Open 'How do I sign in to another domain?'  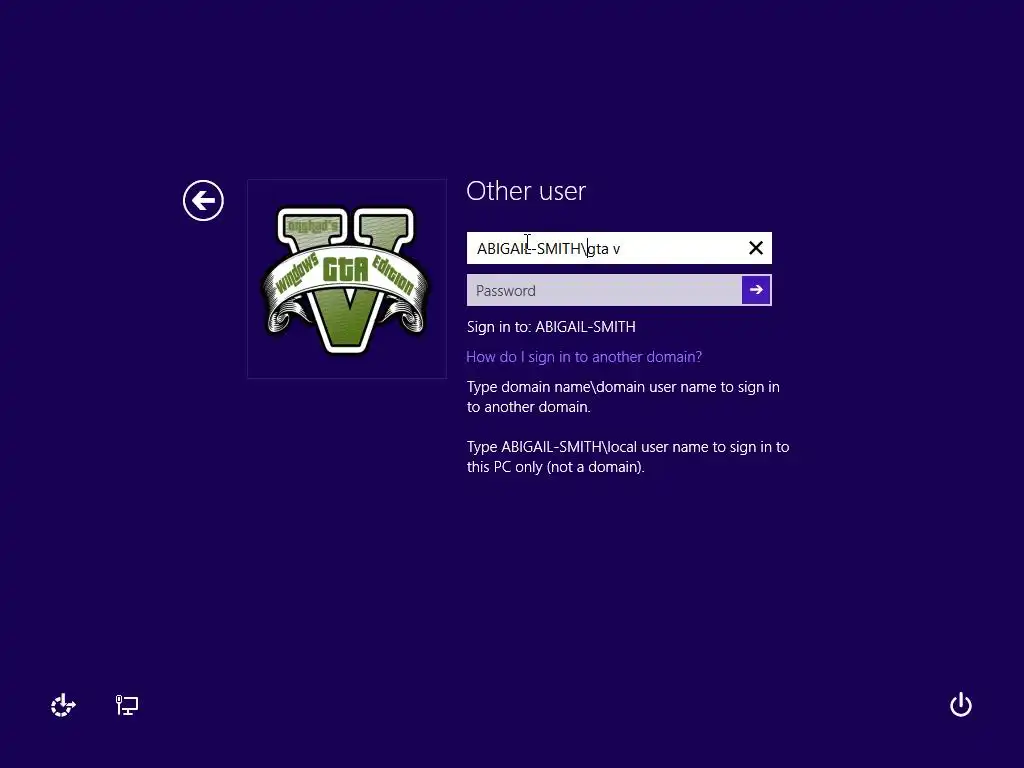click(584, 357)
